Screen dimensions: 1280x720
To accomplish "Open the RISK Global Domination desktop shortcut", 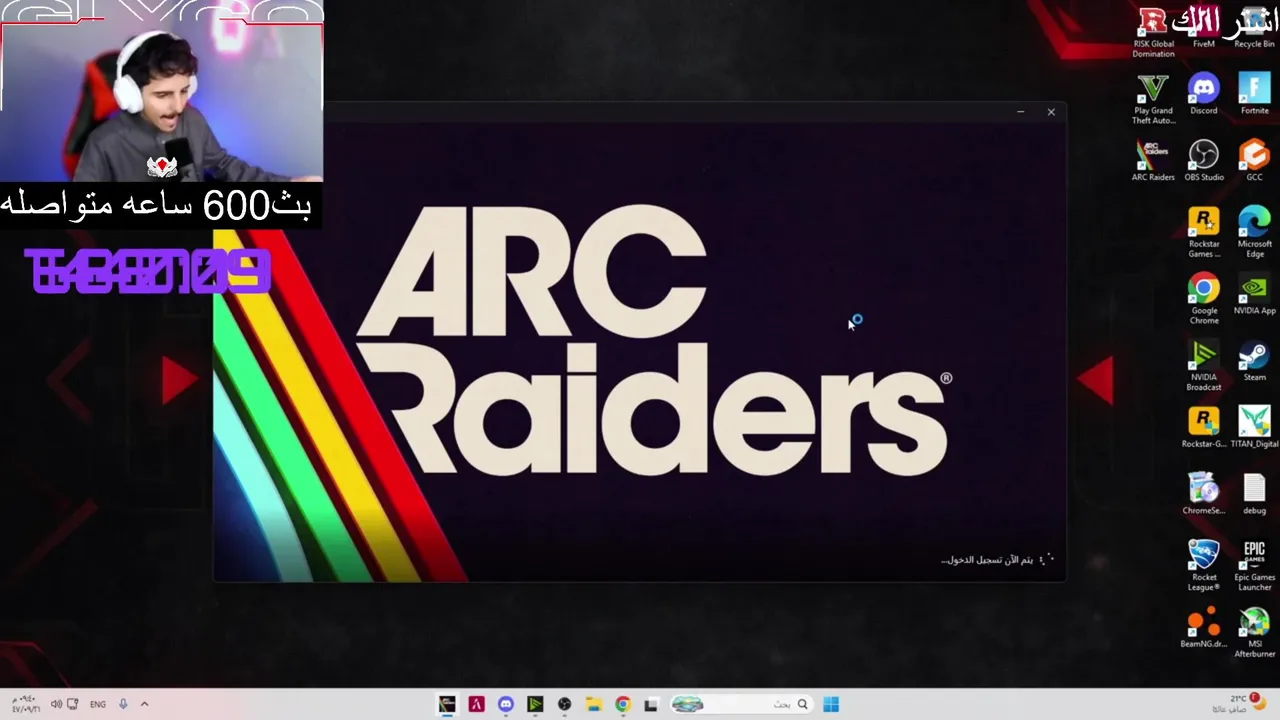I will (x=1153, y=33).
